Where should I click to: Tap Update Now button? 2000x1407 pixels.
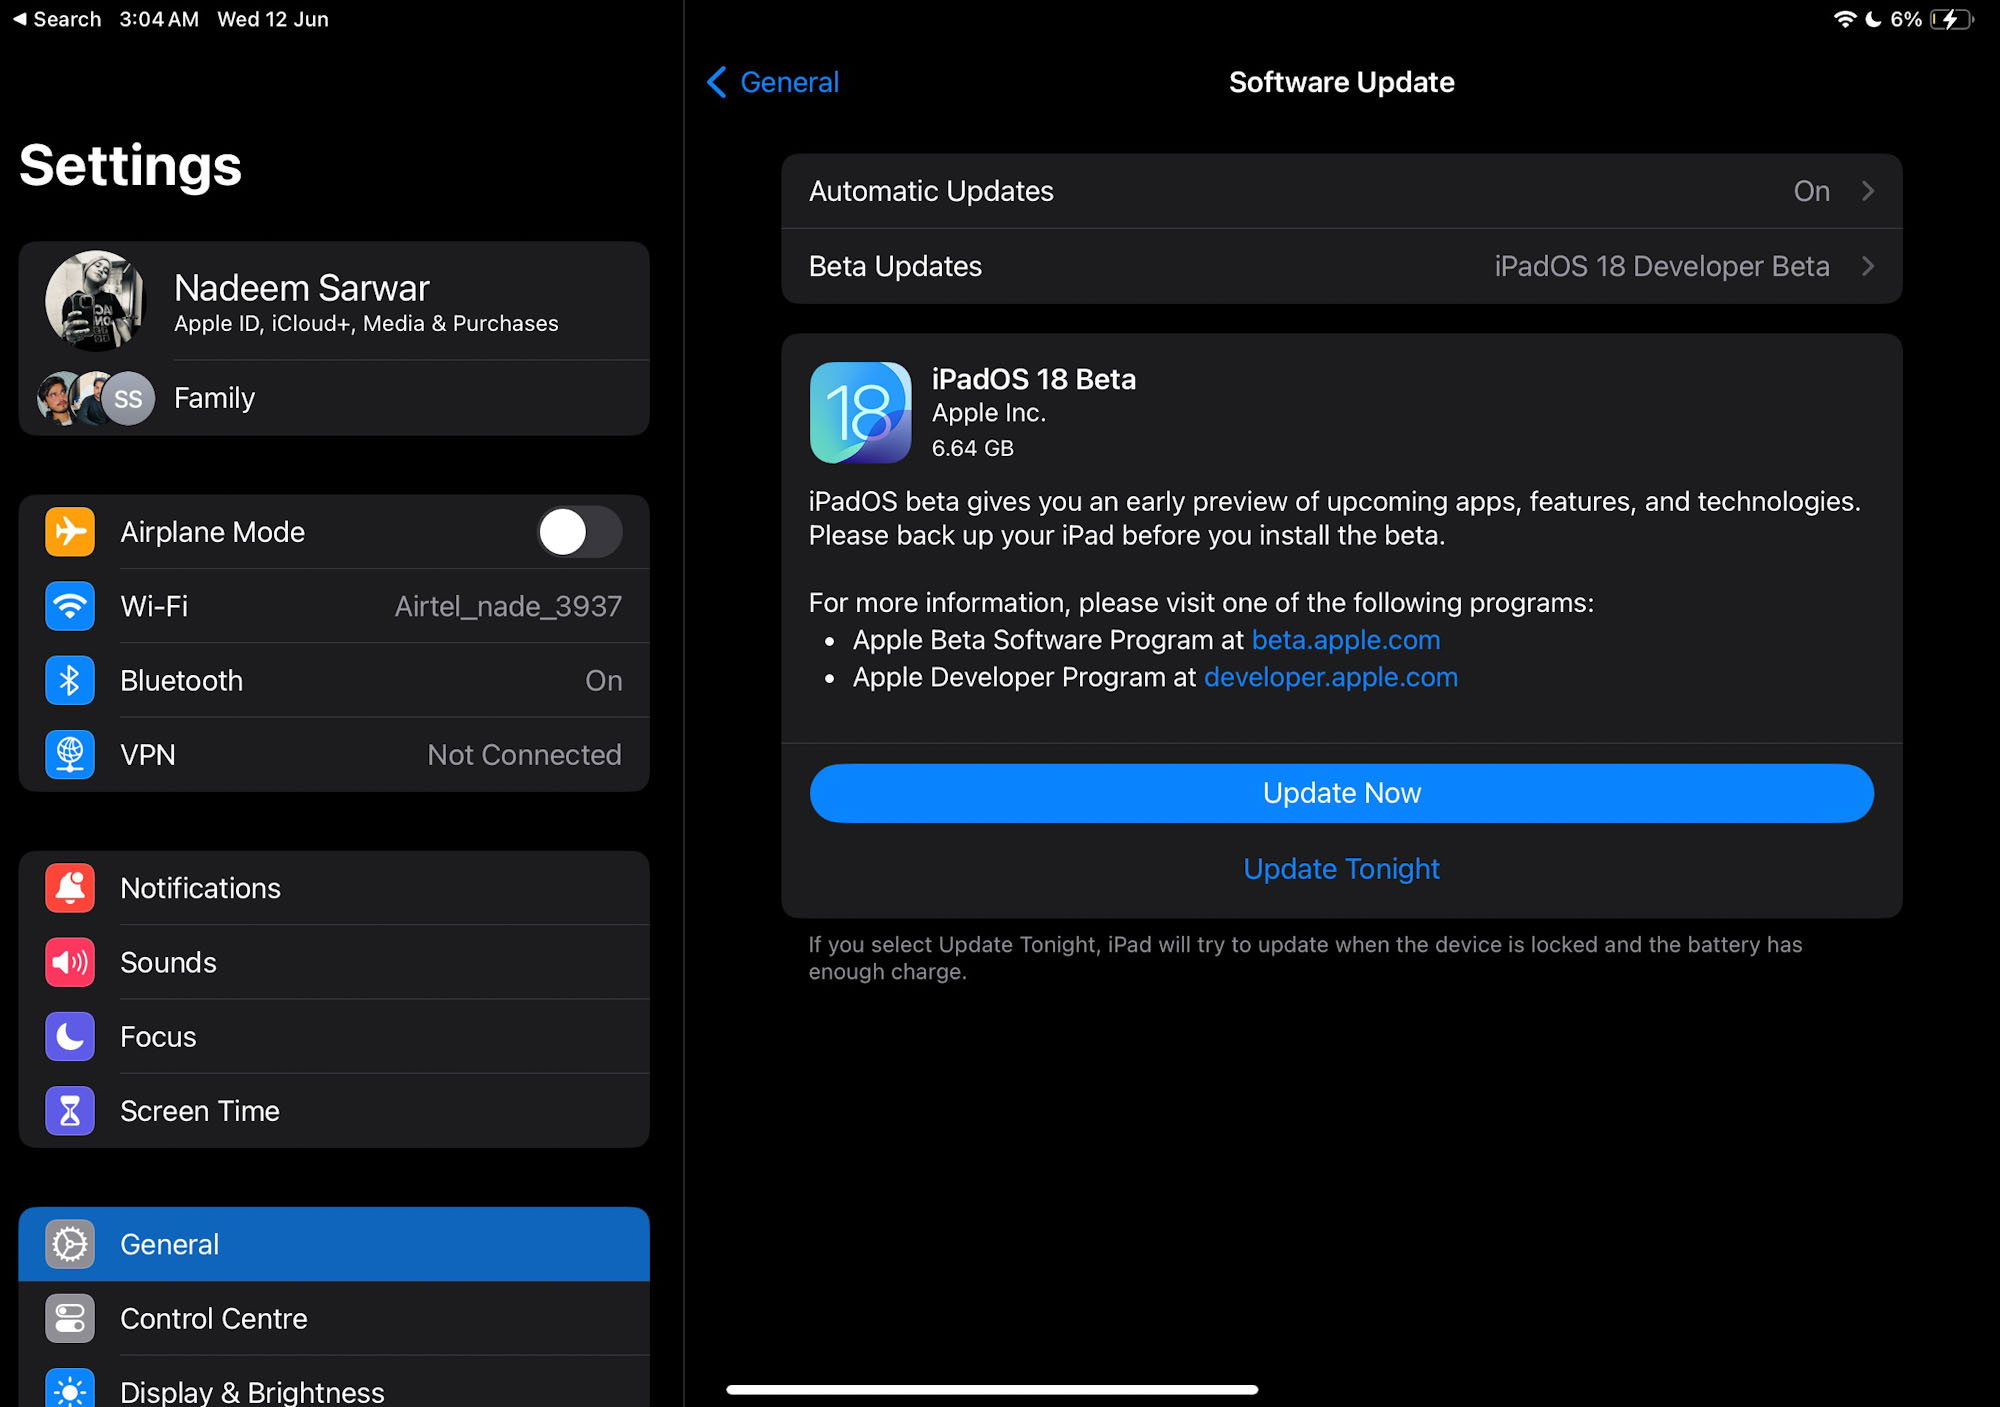[x=1341, y=792]
